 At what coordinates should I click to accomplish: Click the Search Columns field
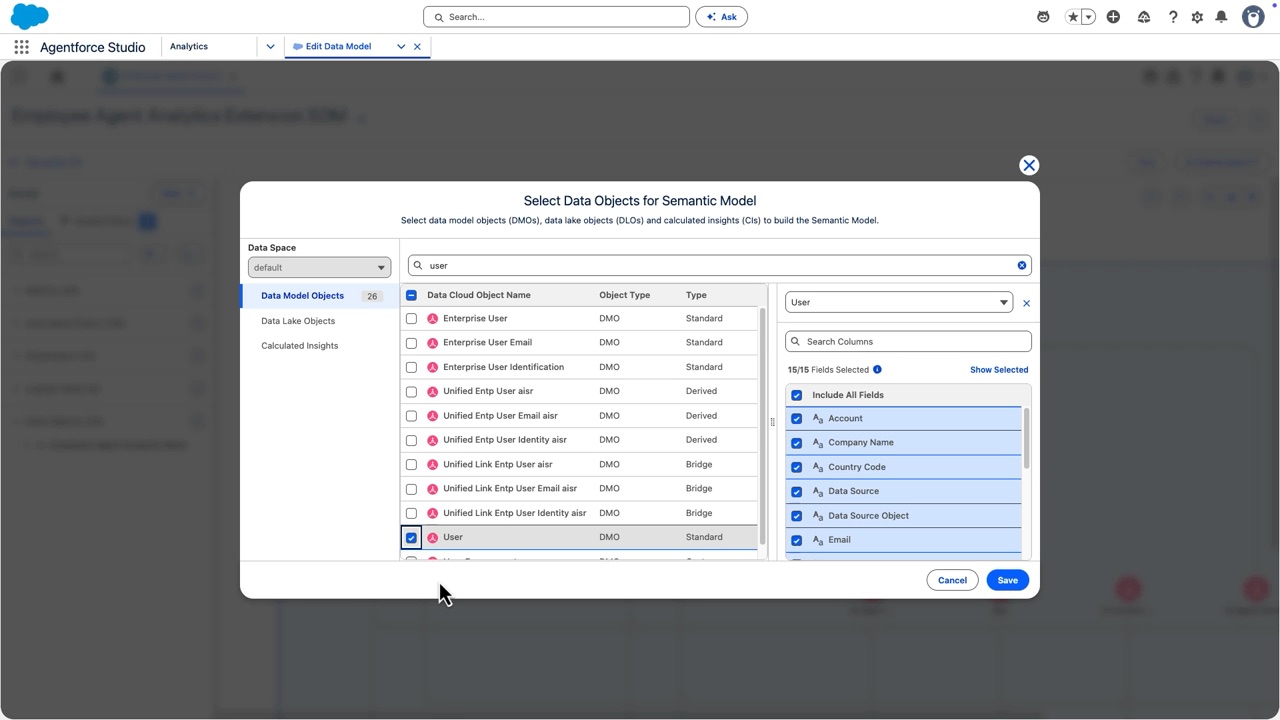(908, 341)
